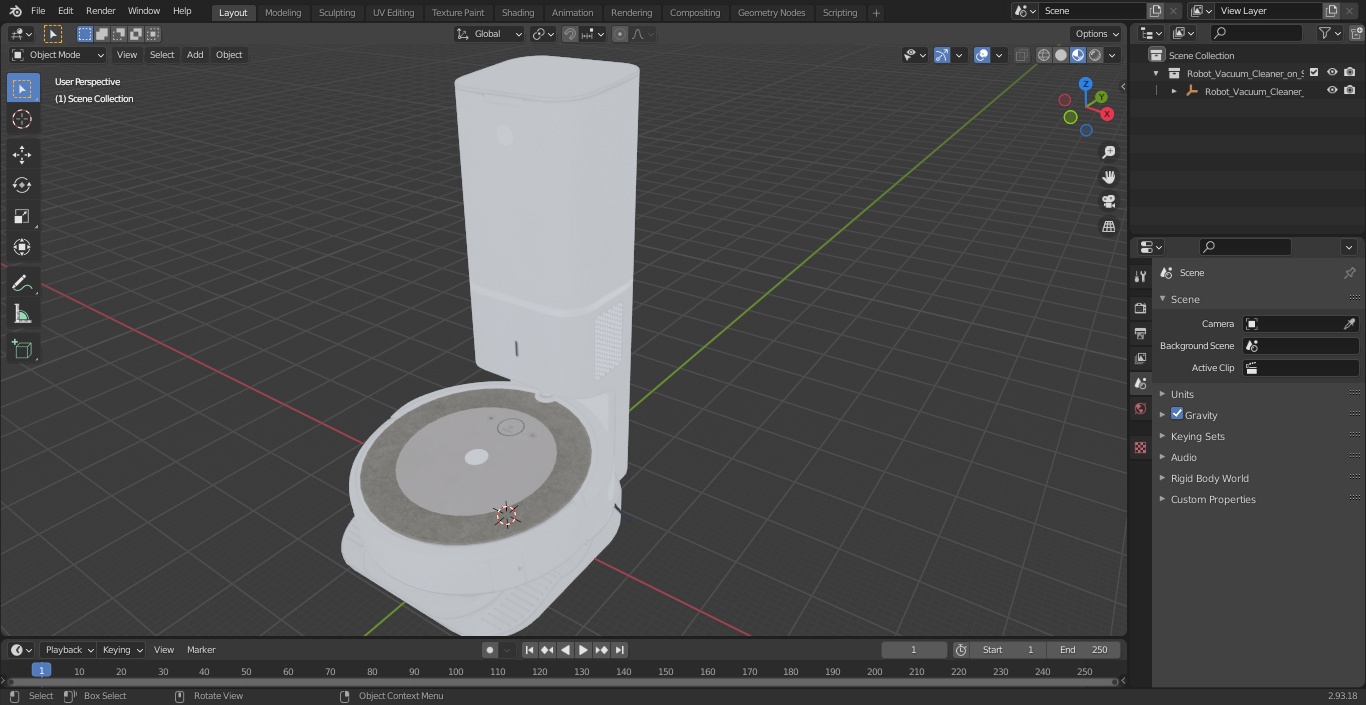This screenshot has height=705, width=1366.
Task: Open the World properties tab
Action: [x=1140, y=408]
